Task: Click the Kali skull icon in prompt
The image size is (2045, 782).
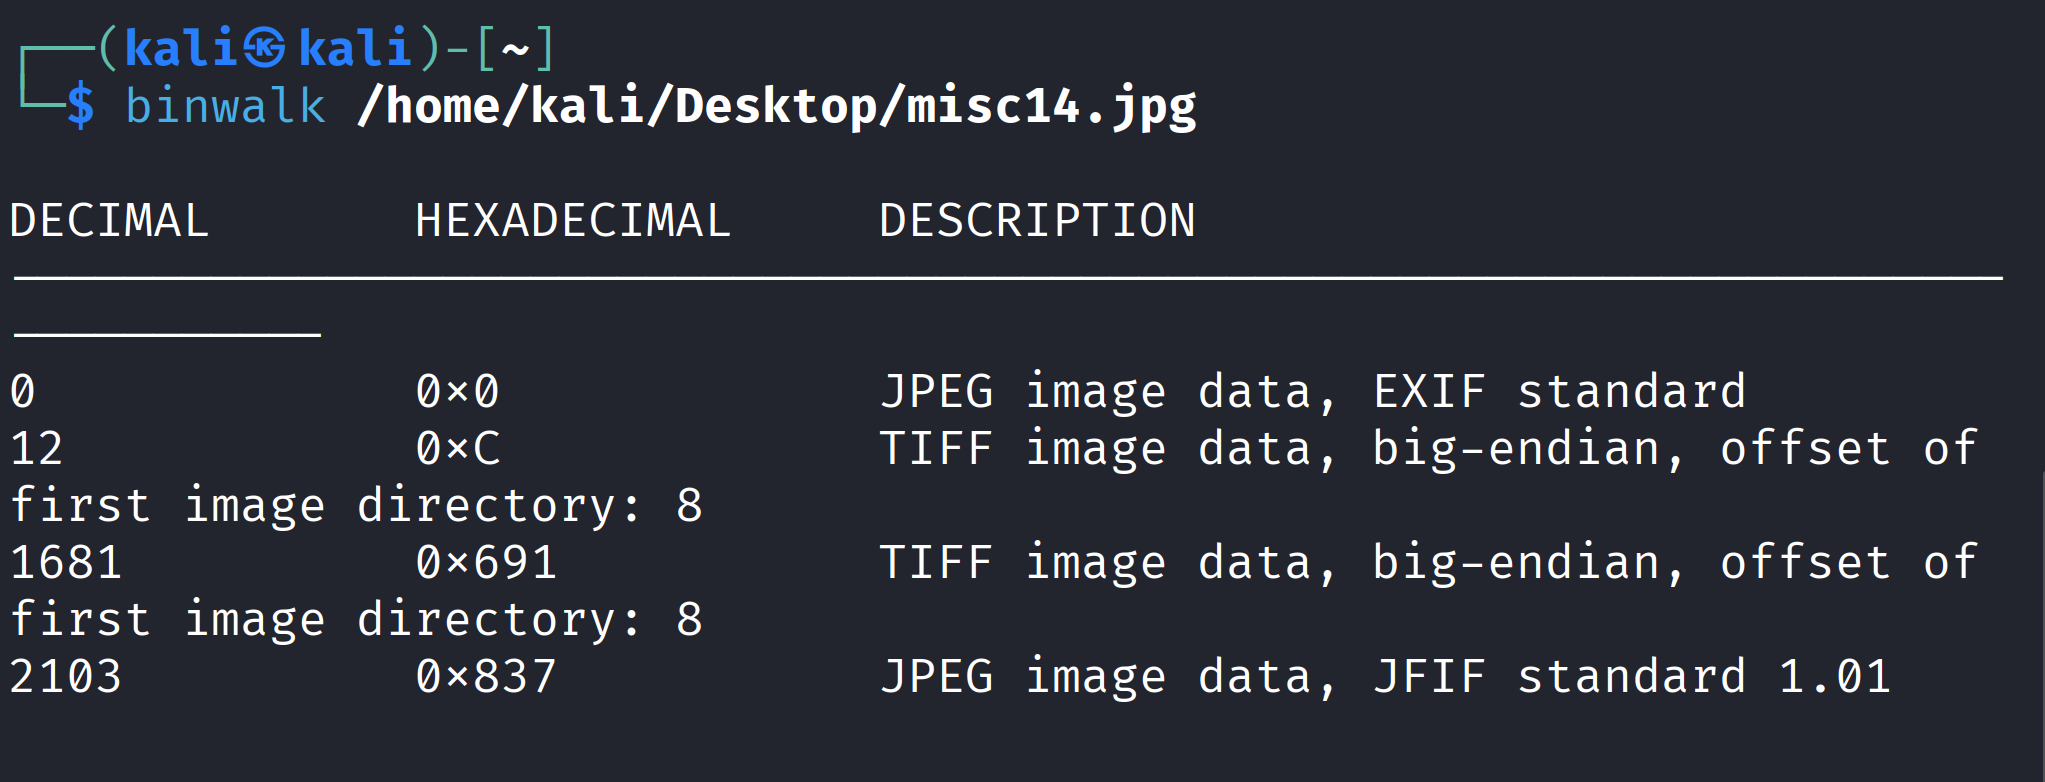Action: [x=265, y=48]
